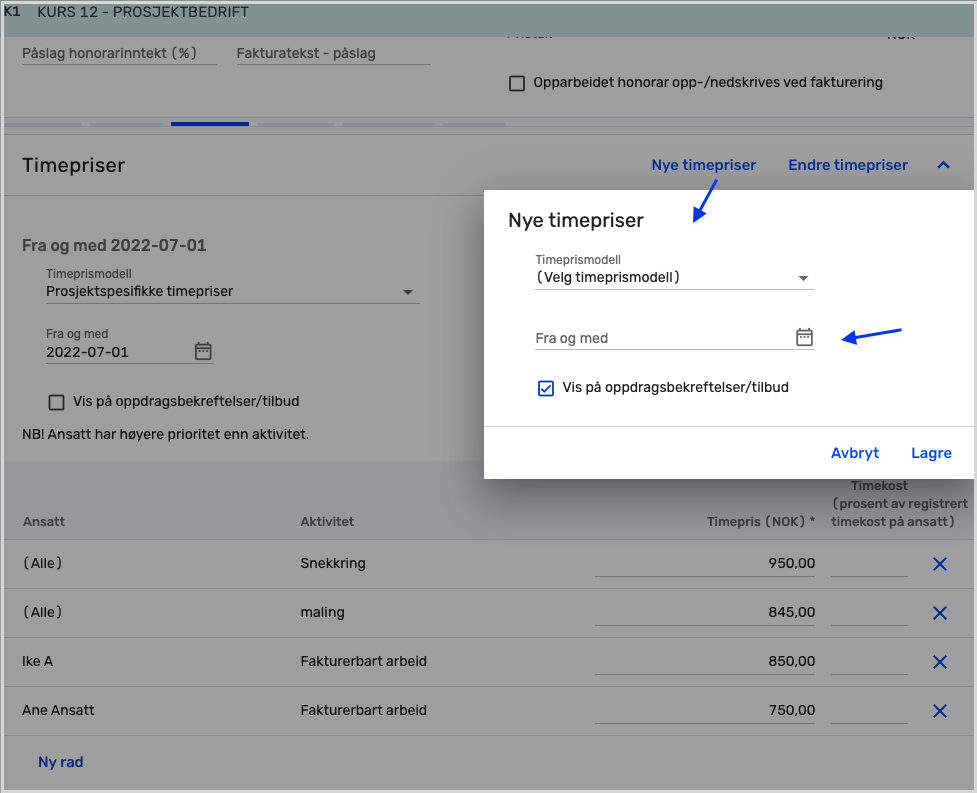This screenshot has width=977, height=793.
Task: Remove Ike A row with X icon
Action: tap(940, 662)
